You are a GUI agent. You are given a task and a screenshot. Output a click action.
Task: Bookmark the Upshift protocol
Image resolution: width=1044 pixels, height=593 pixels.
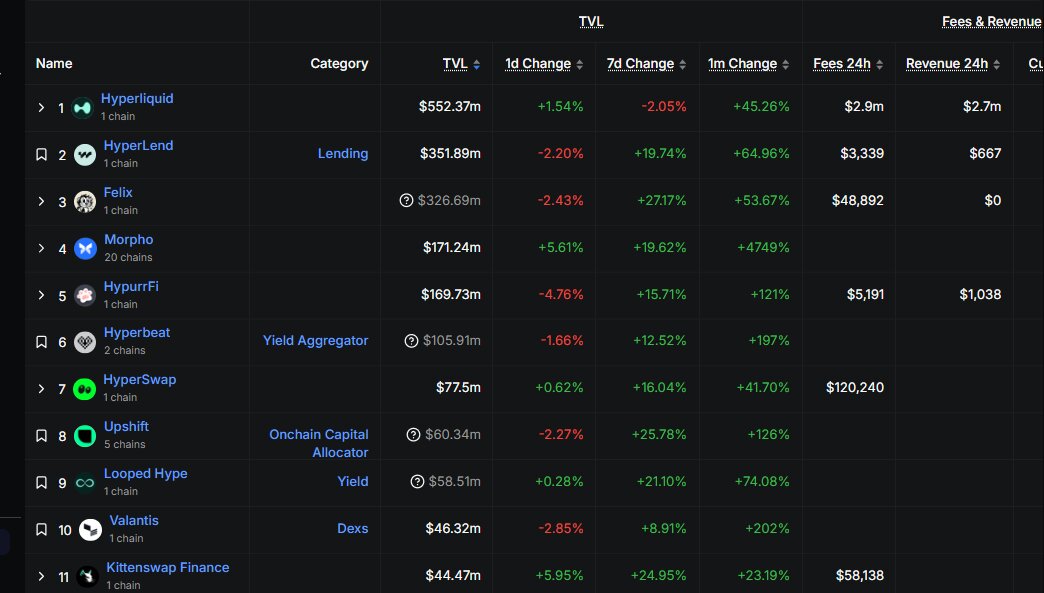click(41, 436)
